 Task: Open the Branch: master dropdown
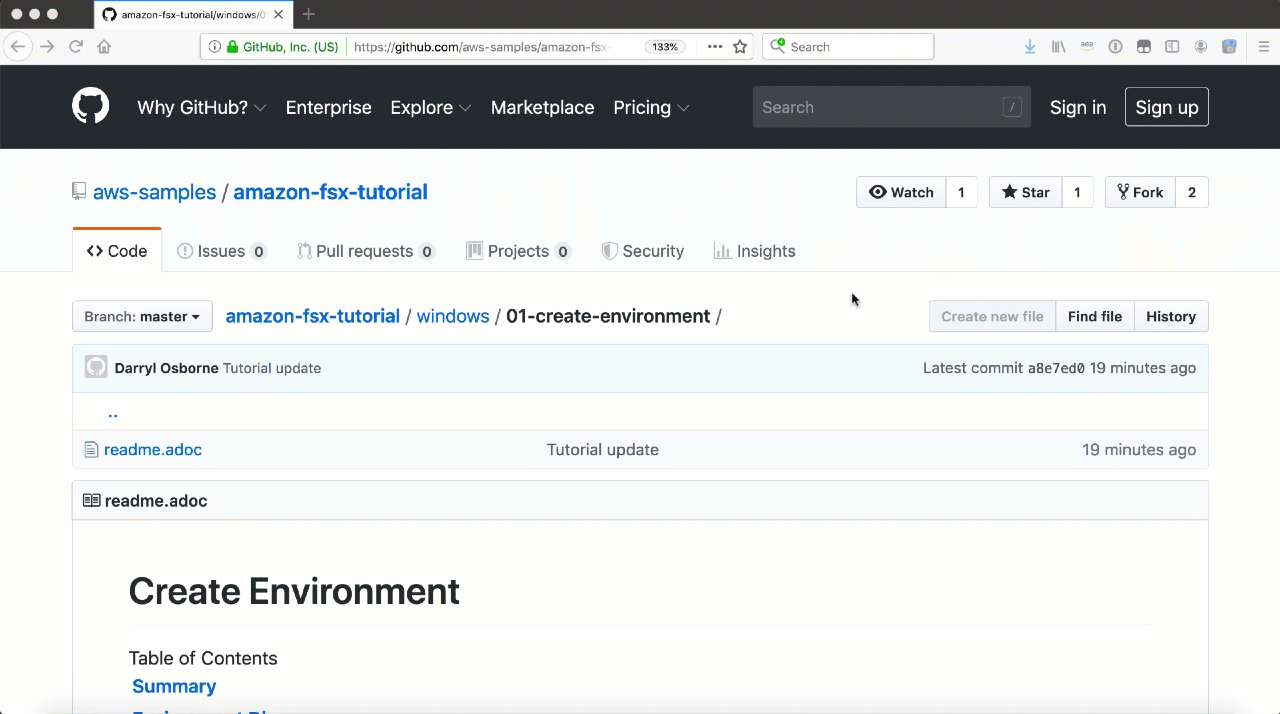142,316
